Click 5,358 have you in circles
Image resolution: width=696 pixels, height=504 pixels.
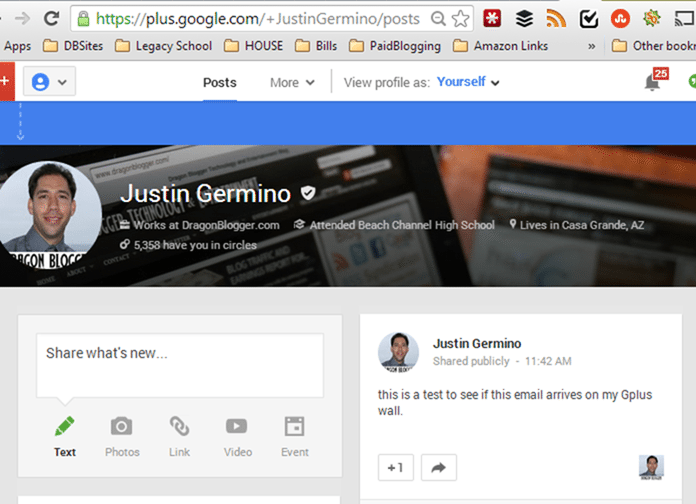pyautogui.click(x=188, y=245)
